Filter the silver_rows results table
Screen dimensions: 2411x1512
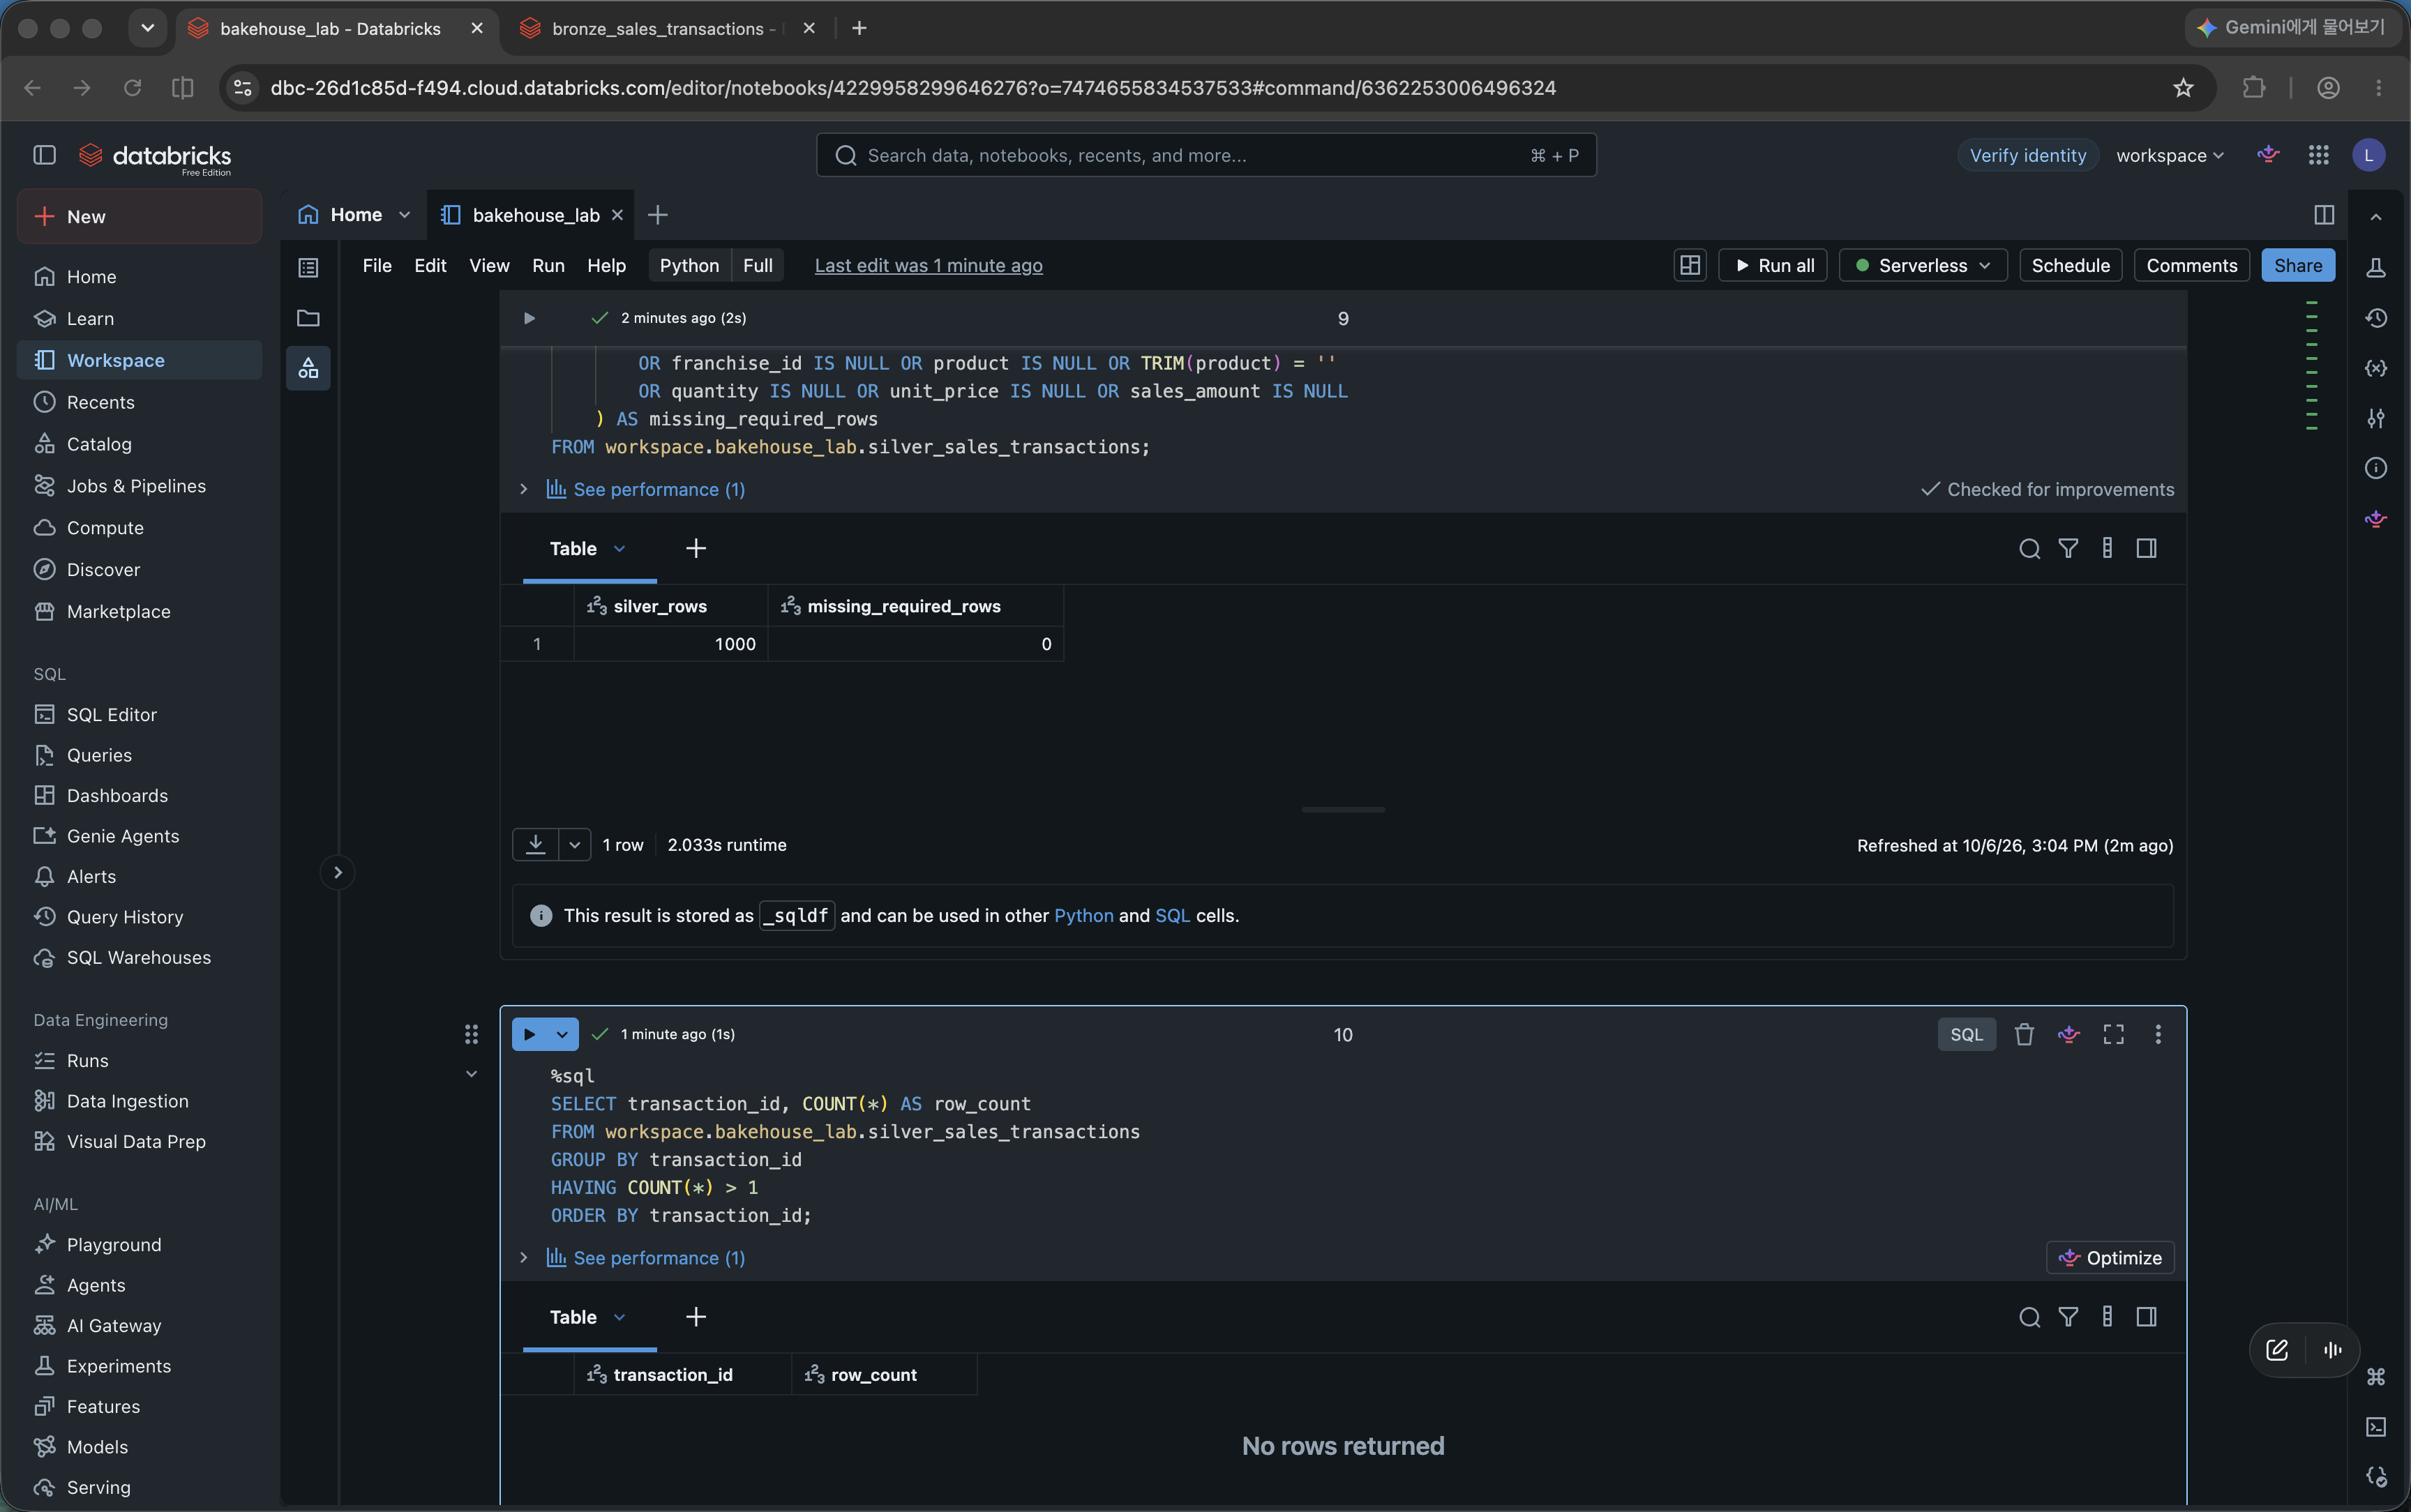click(2068, 548)
